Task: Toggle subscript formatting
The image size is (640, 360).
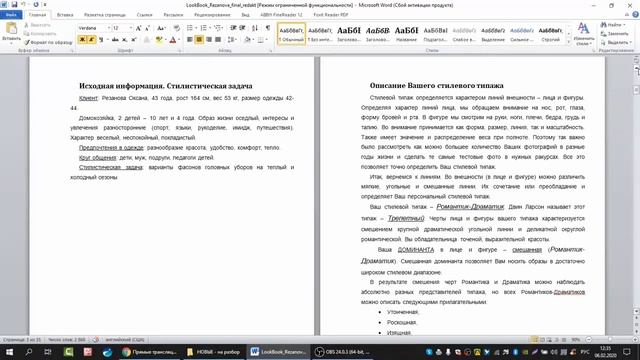Action: pyautogui.click(x=124, y=40)
